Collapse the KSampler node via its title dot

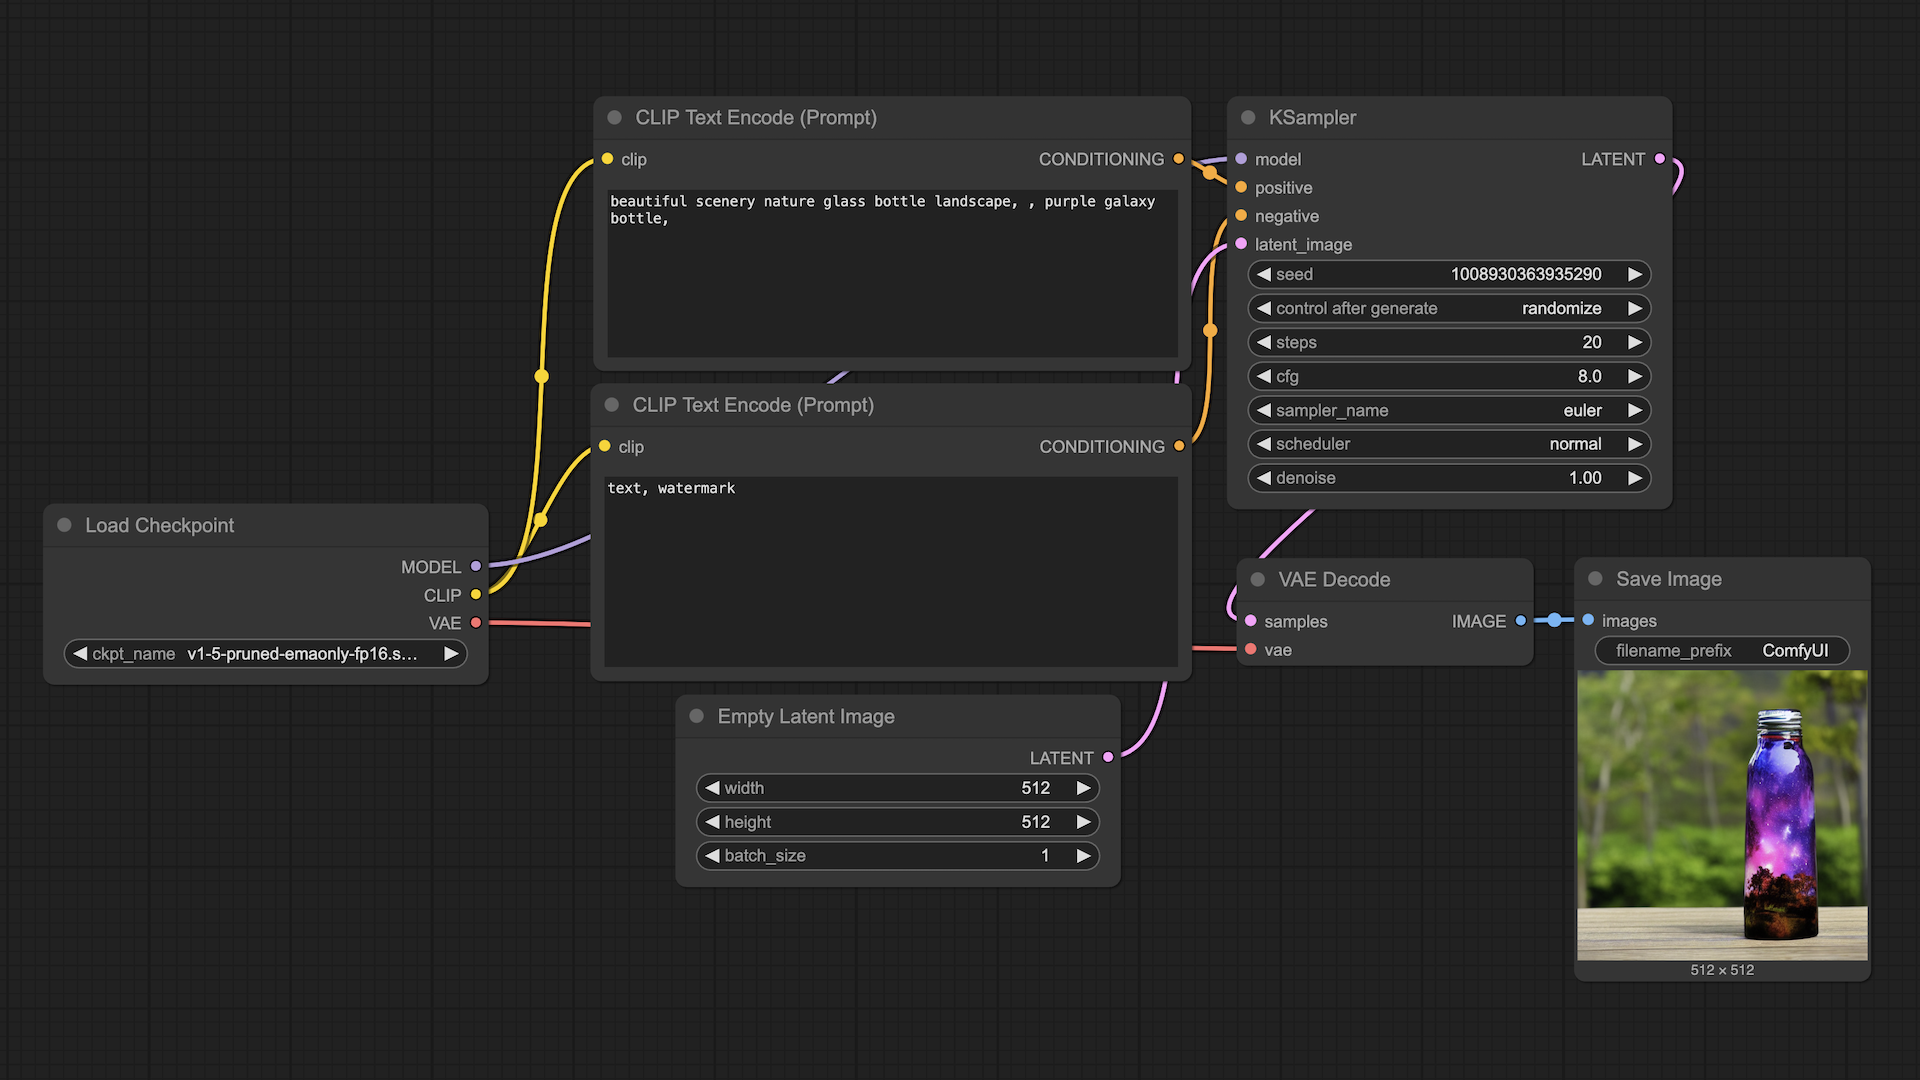(1248, 117)
